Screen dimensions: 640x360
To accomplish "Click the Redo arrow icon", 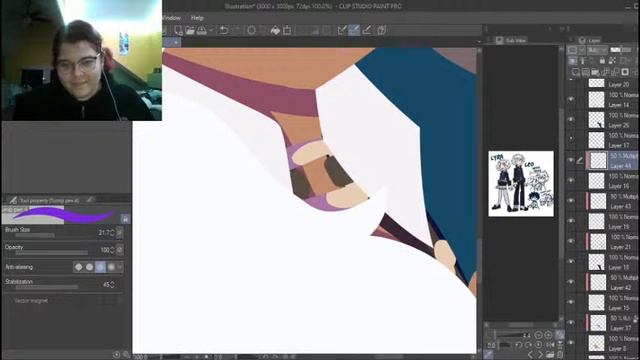I will (x=237, y=30).
